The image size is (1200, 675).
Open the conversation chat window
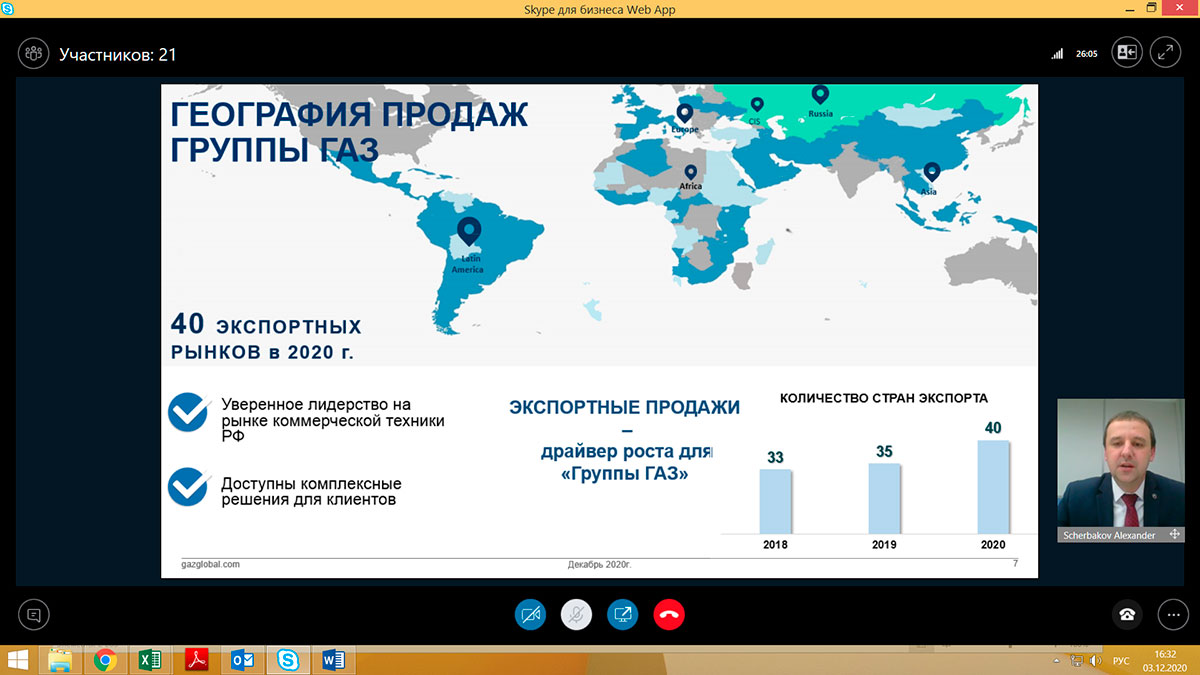tap(34, 614)
